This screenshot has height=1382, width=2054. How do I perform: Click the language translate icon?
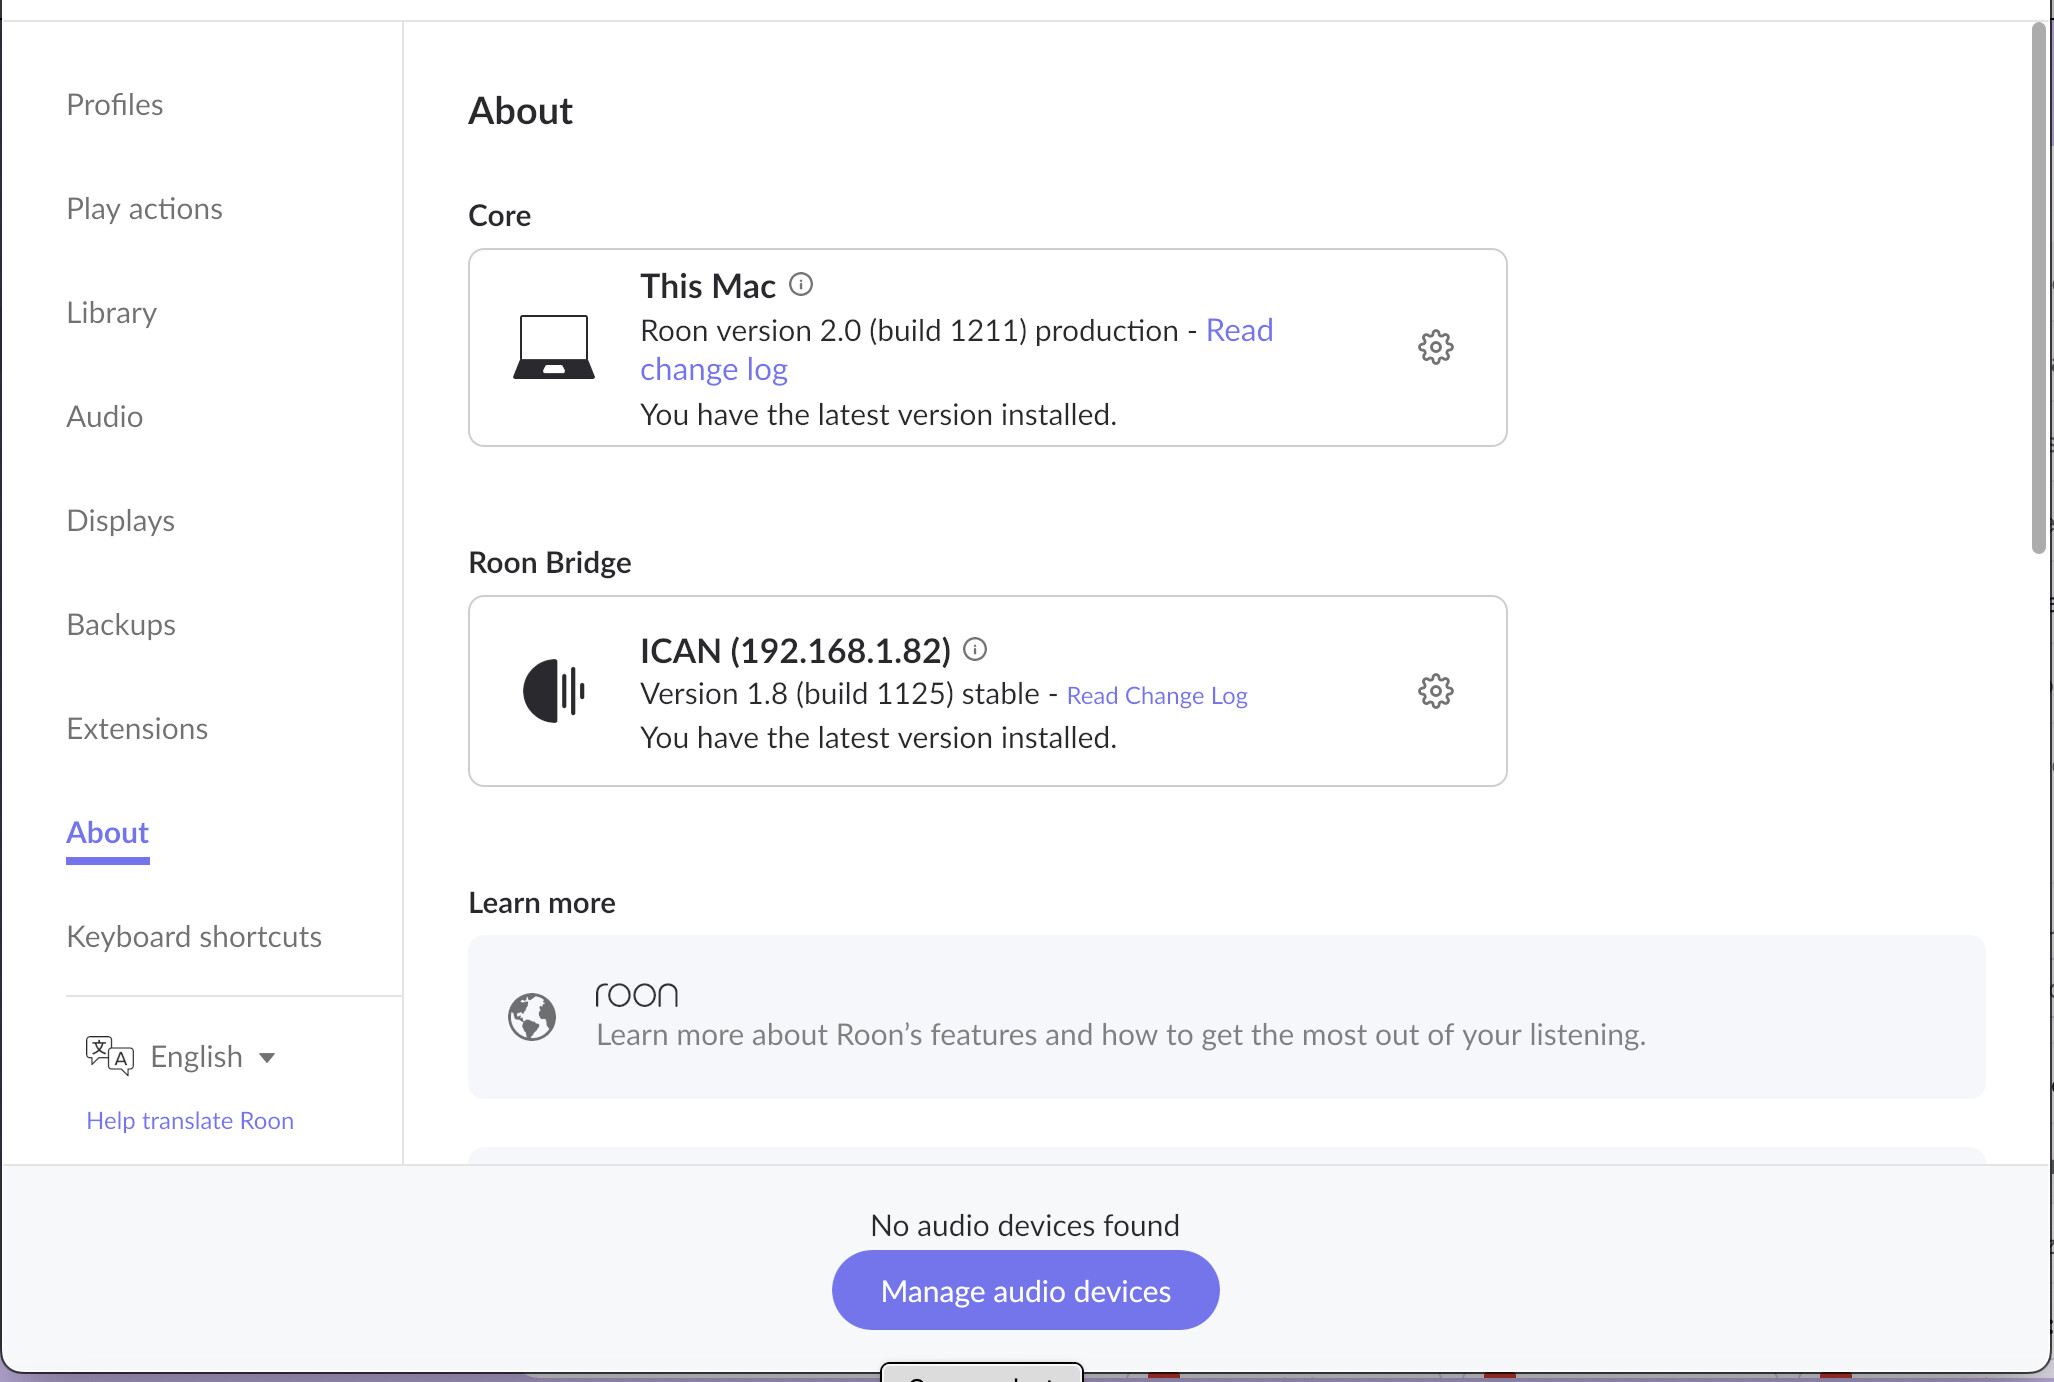(x=109, y=1056)
